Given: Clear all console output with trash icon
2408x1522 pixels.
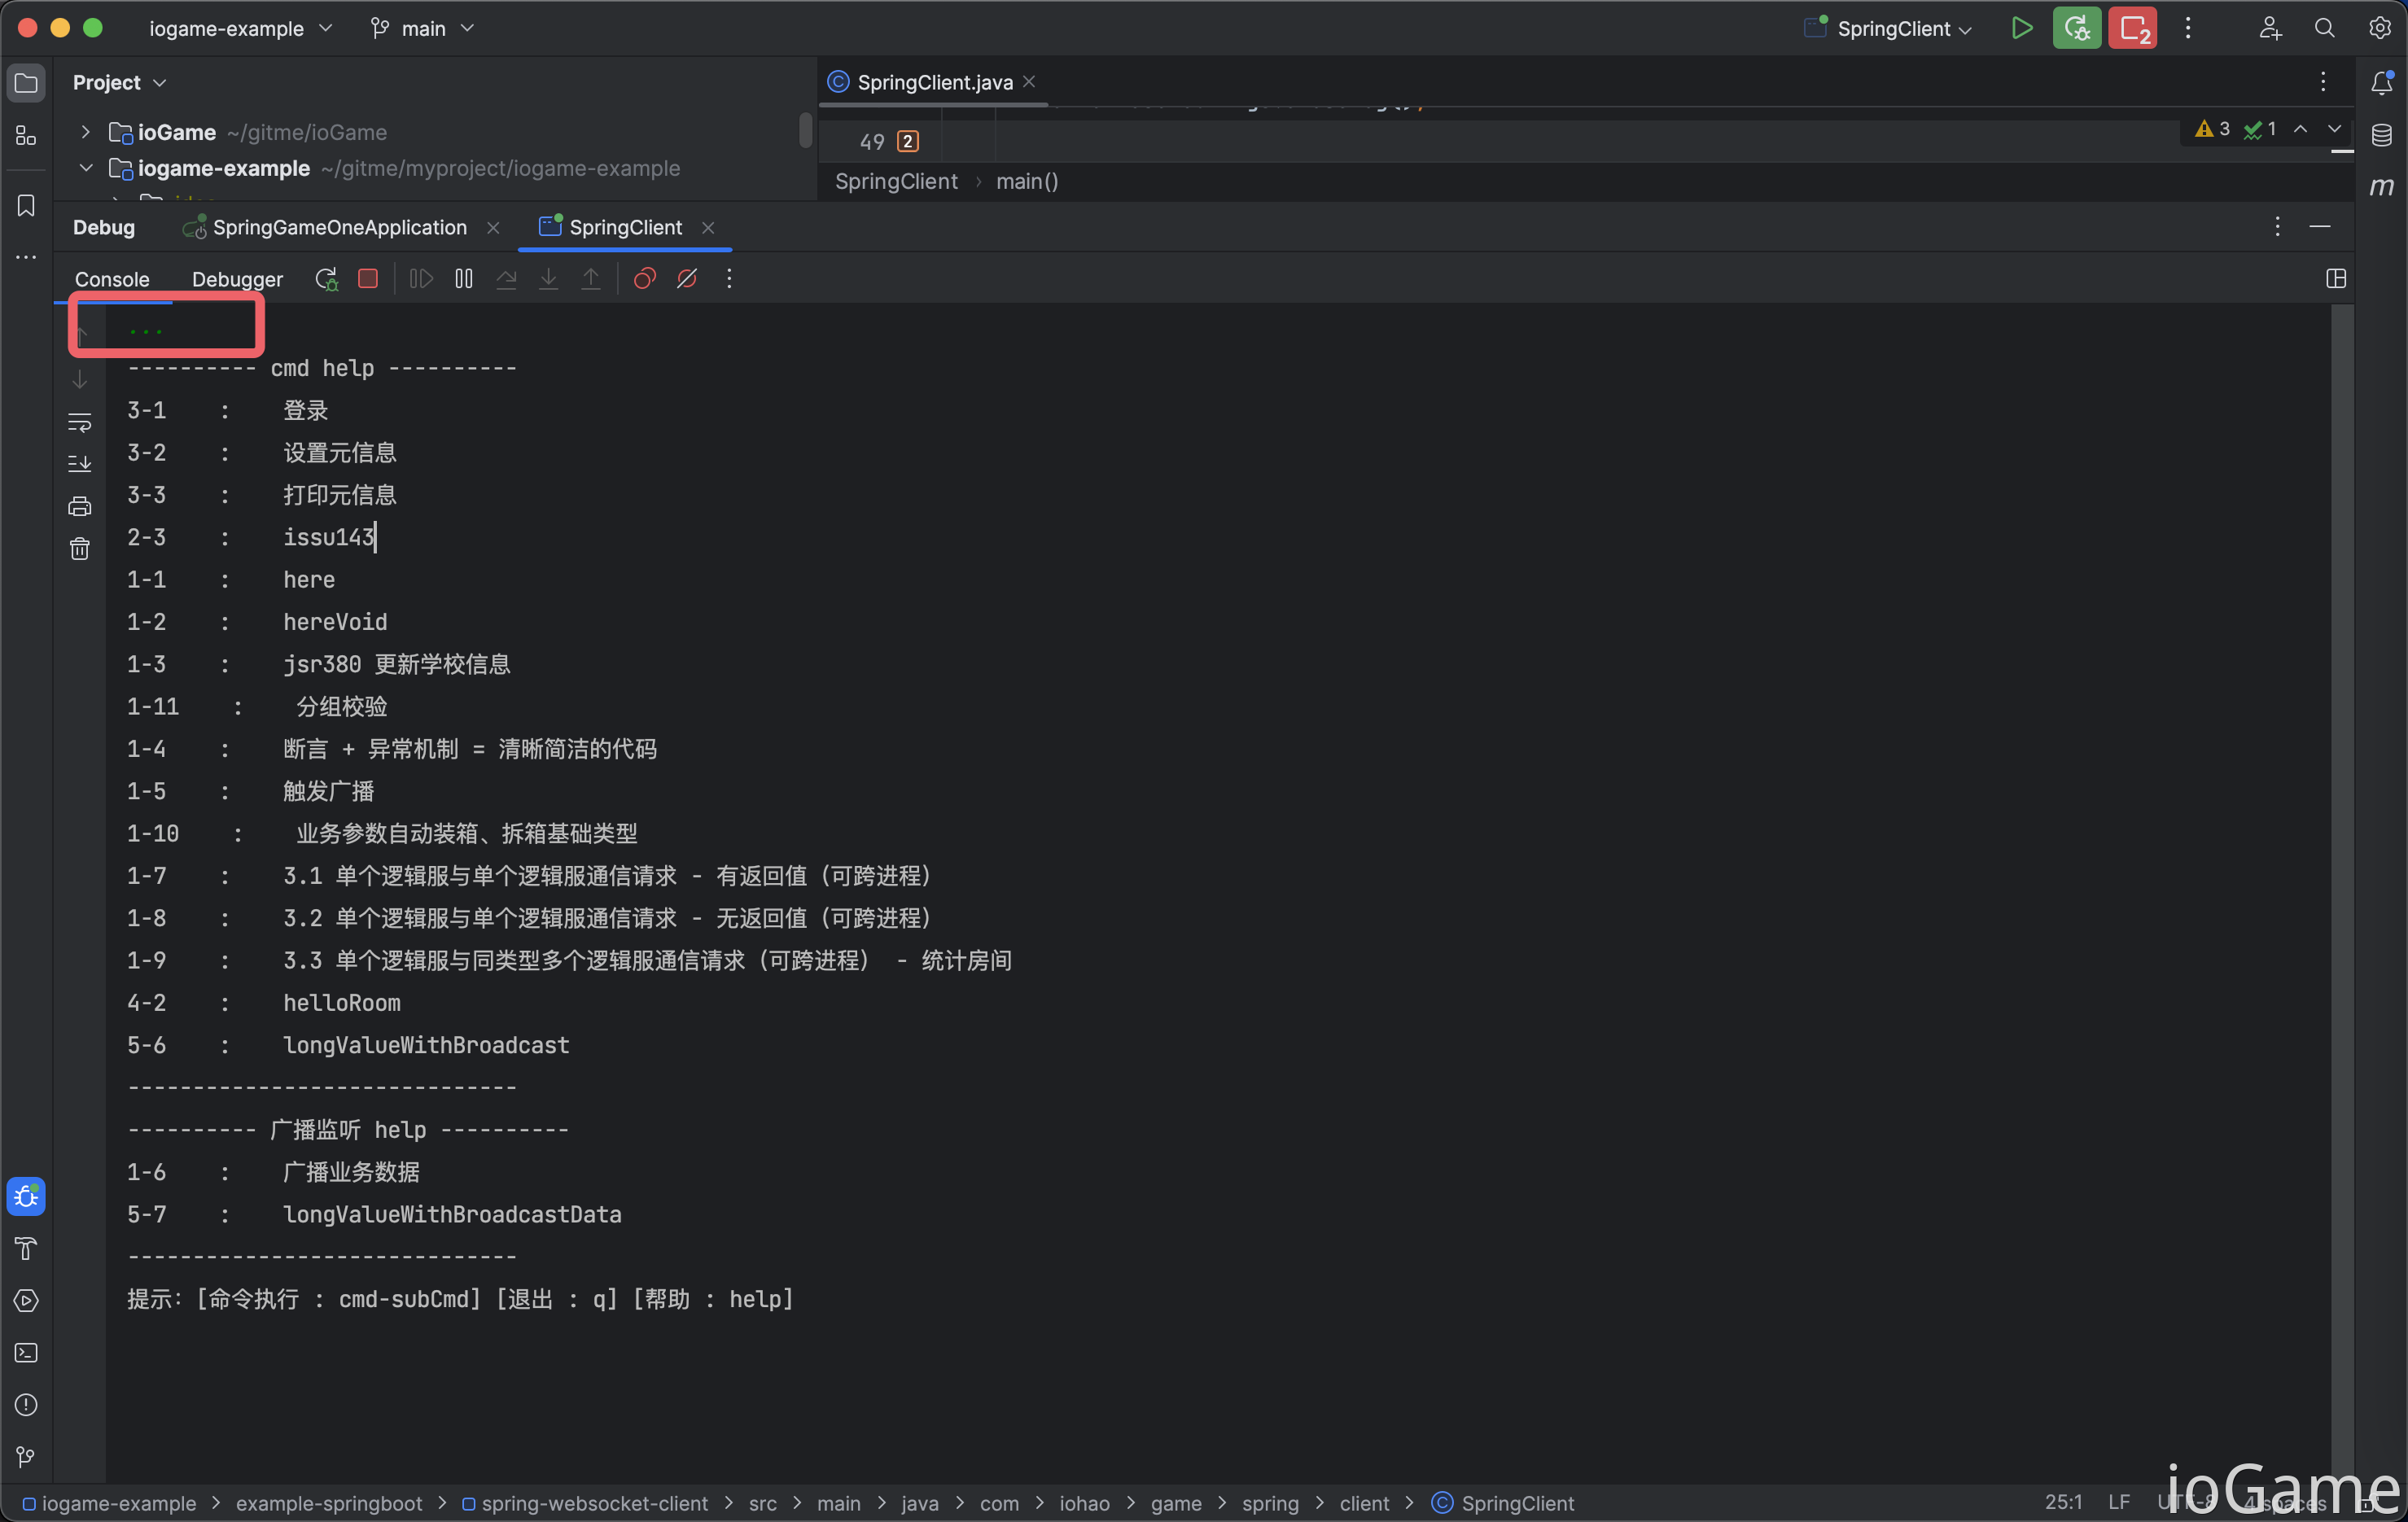Looking at the screenshot, I should click(x=80, y=549).
